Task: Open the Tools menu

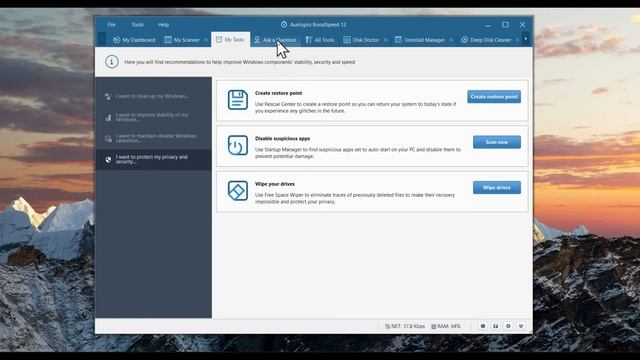Action: click(x=138, y=24)
